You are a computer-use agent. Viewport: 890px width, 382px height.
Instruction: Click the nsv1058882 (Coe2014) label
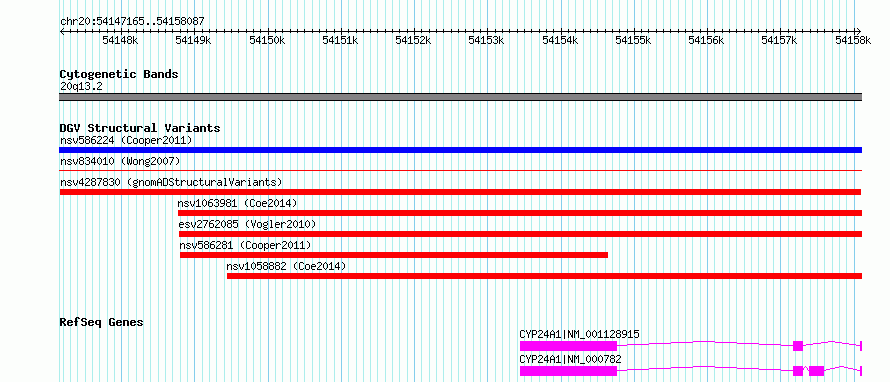pyautogui.click(x=286, y=266)
